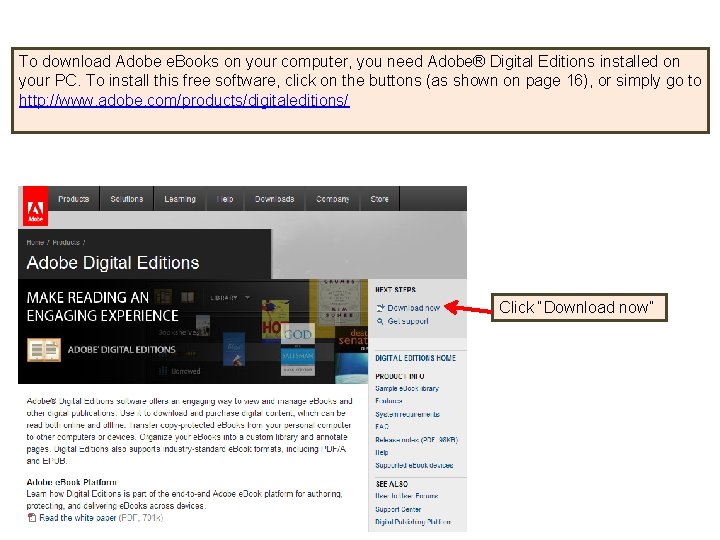Click the PRODUCT INFO heading
This screenshot has height=540, width=720.
(x=399, y=376)
